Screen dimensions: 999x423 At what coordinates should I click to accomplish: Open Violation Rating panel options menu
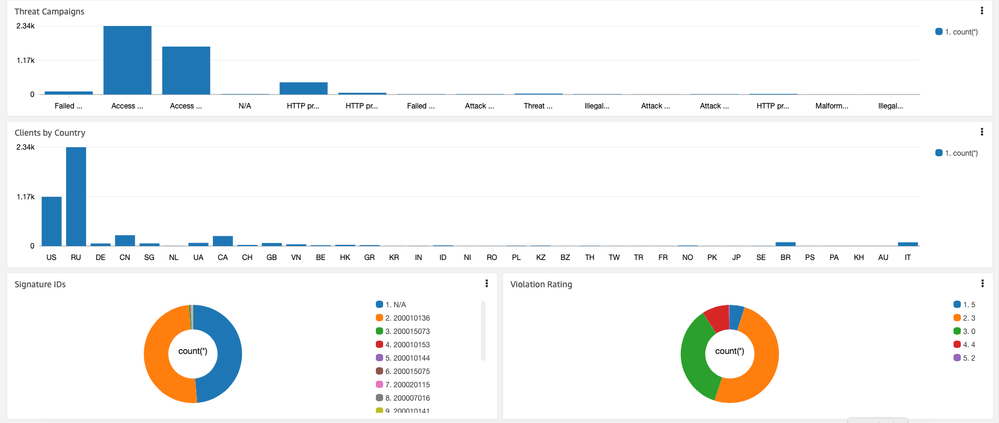pyautogui.click(x=983, y=284)
